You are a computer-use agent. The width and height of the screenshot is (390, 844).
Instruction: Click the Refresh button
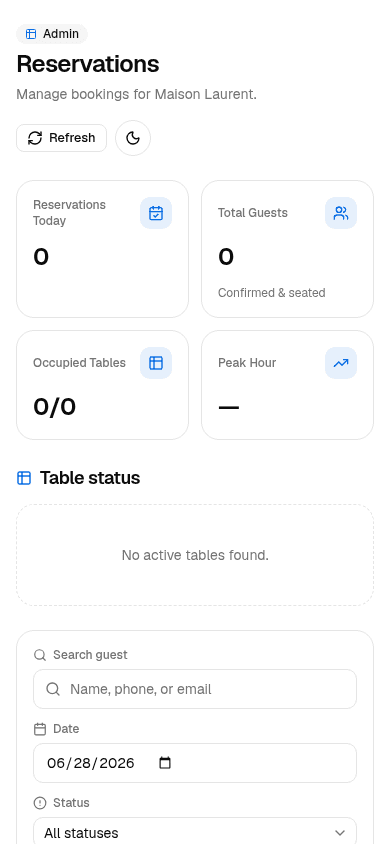[x=61, y=138]
